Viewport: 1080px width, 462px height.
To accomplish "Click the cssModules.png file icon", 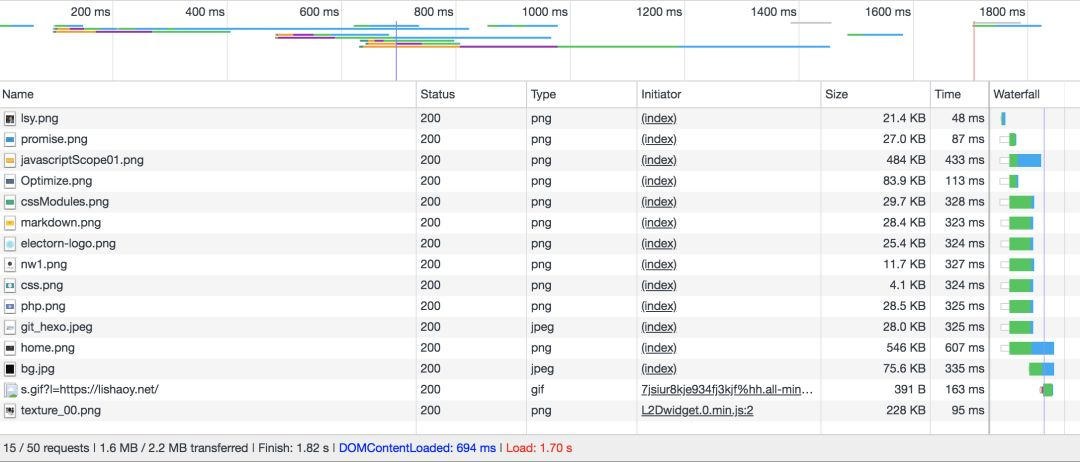I will 11,202.
